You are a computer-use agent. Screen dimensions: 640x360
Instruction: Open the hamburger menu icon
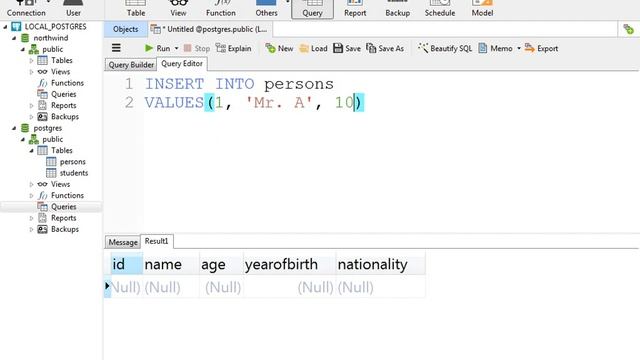tap(116, 48)
